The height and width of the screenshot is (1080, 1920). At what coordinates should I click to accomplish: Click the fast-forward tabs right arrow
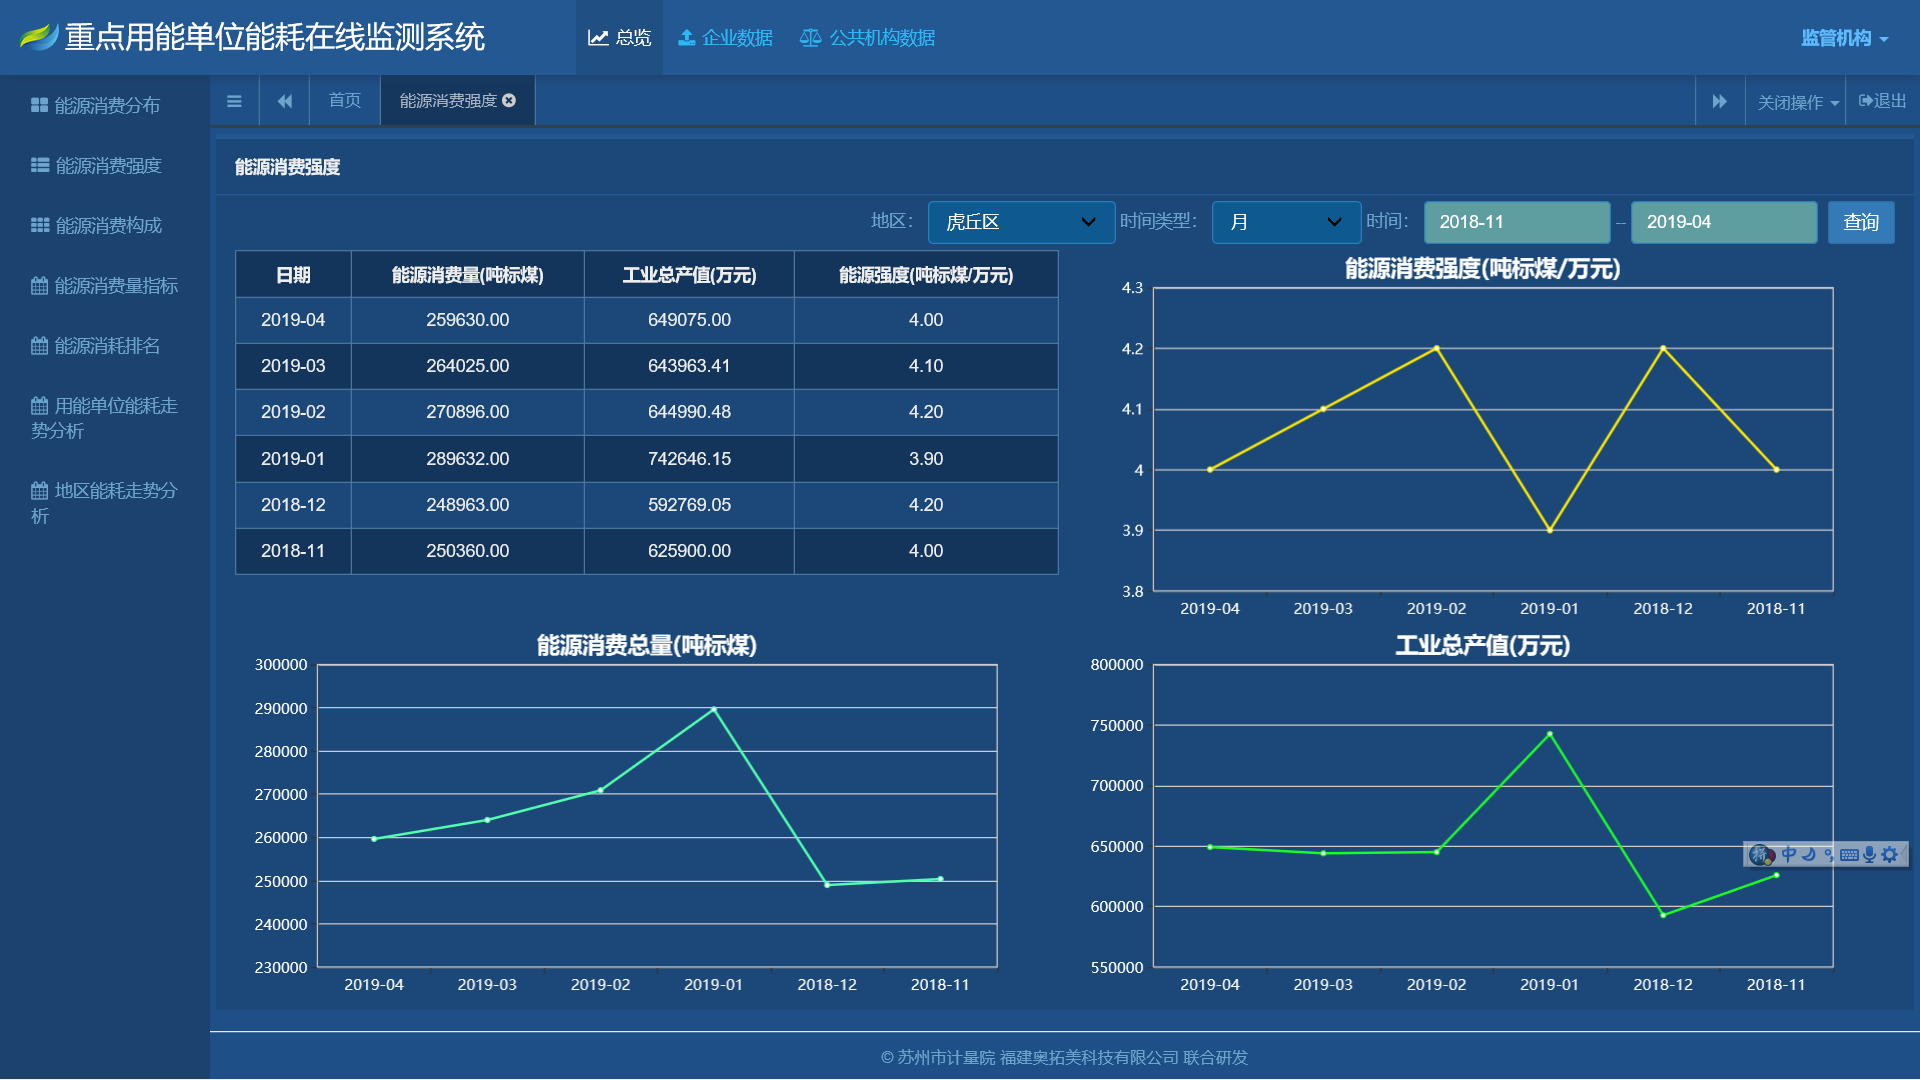[x=1719, y=101]
